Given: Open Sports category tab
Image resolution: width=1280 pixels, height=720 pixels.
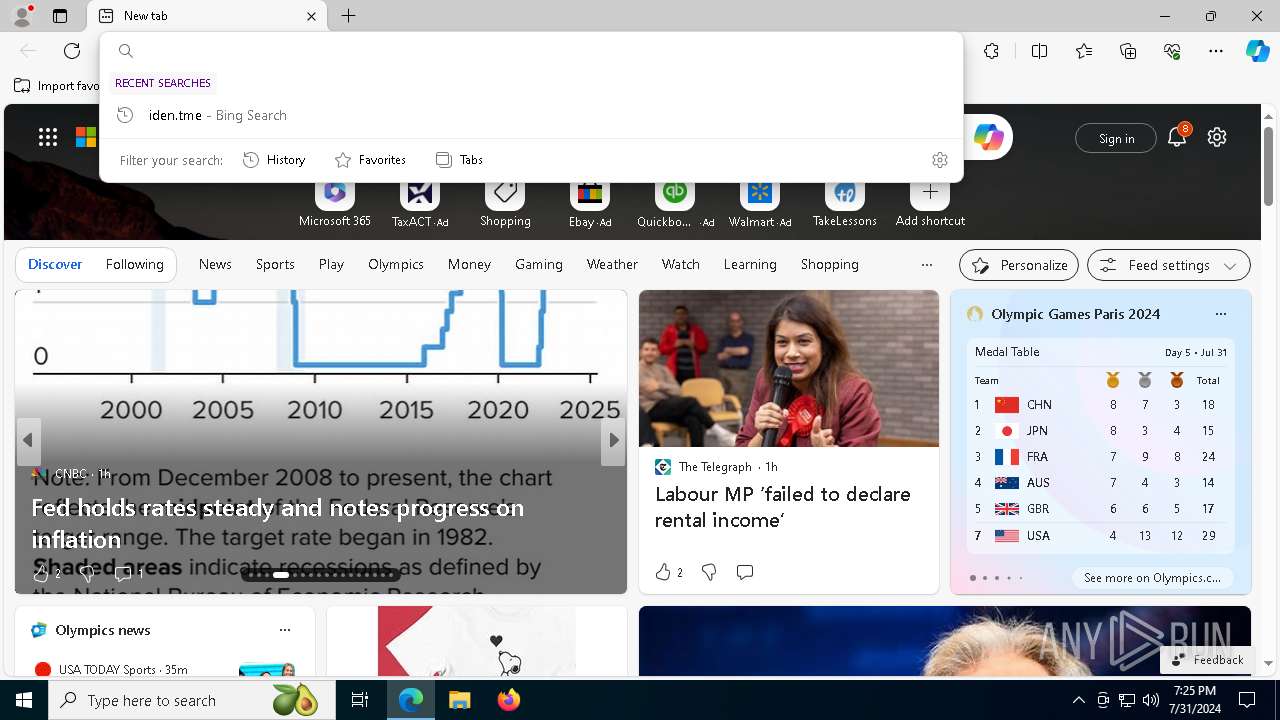Looking at the screenshot, I should coord(275,265).
